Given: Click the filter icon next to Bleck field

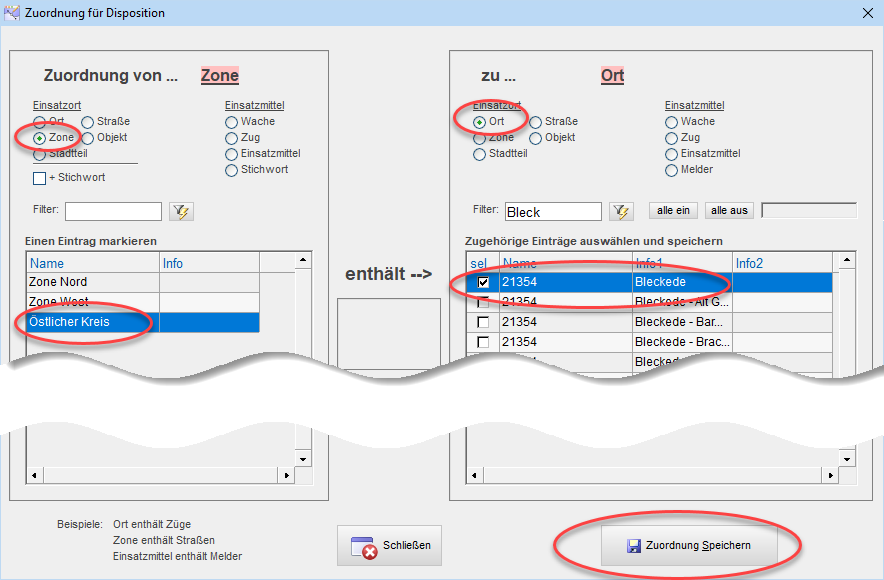Looking at the screenshot, I should pyautogui.click(x=621, y=211).
